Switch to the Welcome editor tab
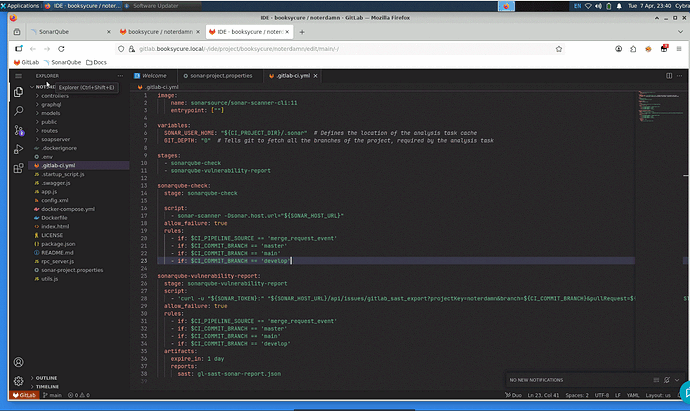690x411 pixels. 154,75
